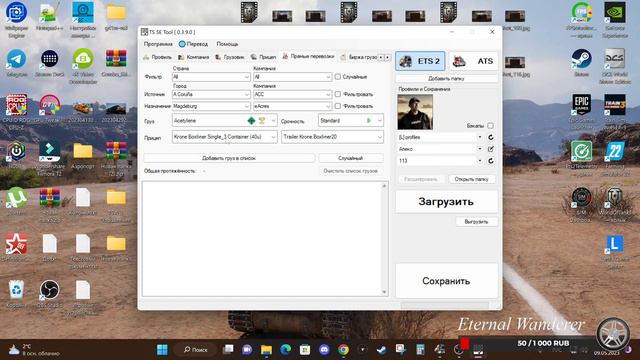
Task: Open the Recycle Bin on desktop
Action: coord(16,294)
